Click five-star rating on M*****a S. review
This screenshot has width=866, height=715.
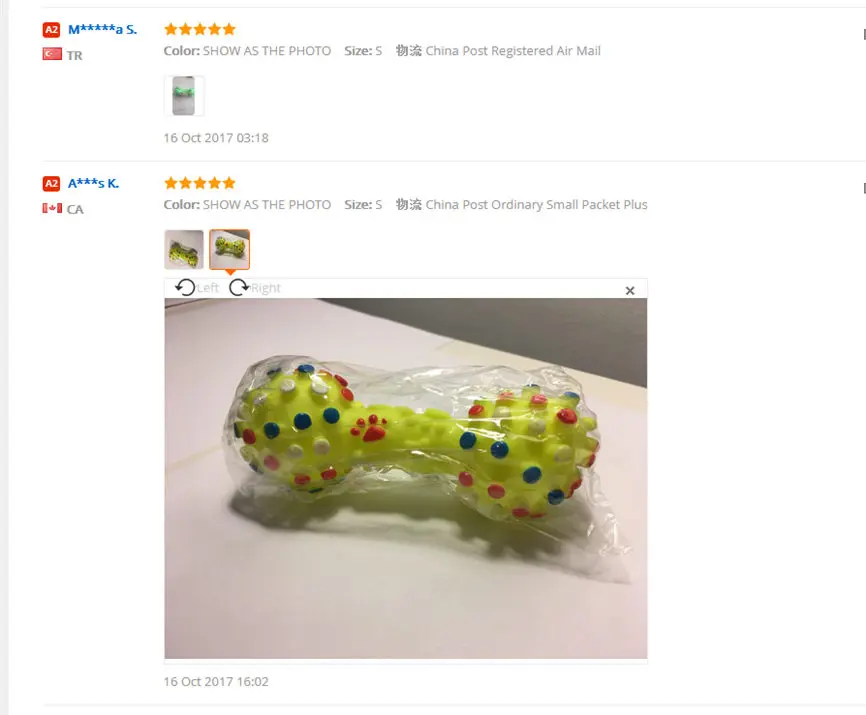[x=200, y=29]
